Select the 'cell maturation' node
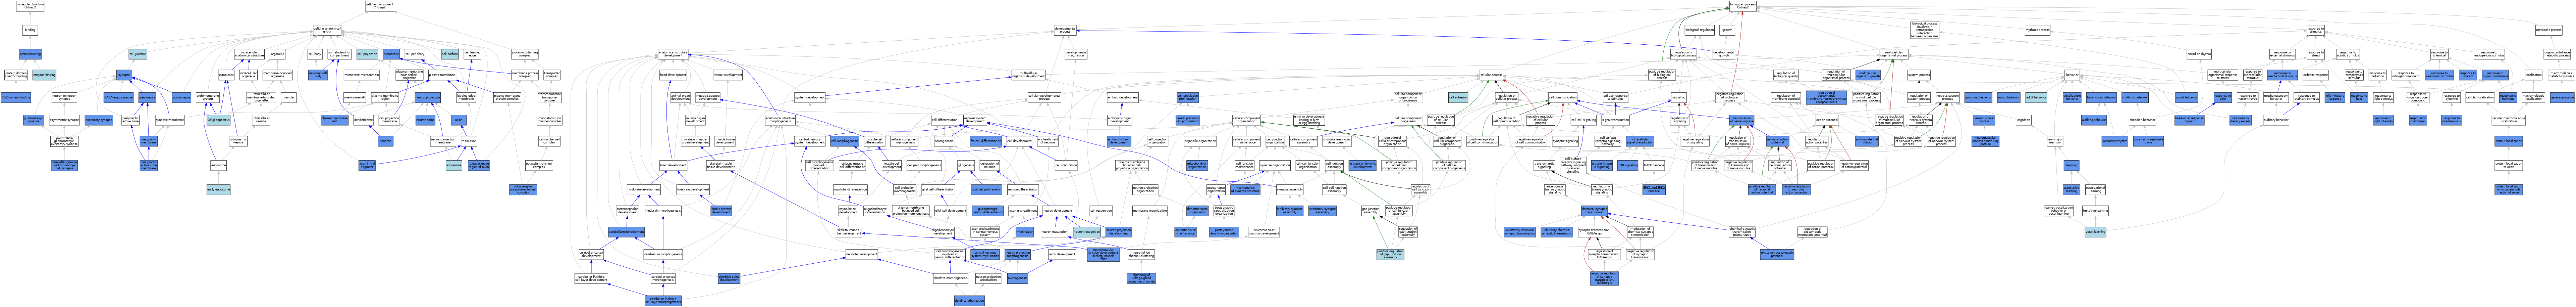The width and height of the screenshot is (2576, 307). [1066, 165]
